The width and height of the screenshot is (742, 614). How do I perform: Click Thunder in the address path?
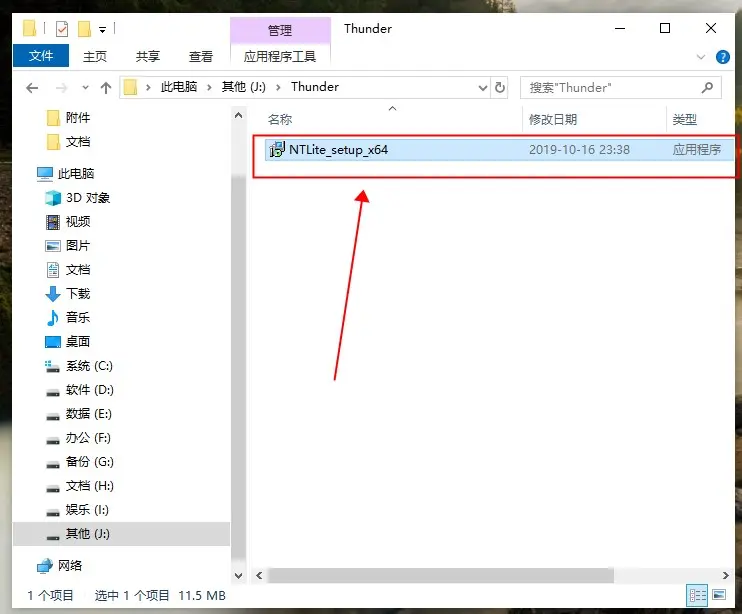315,87
